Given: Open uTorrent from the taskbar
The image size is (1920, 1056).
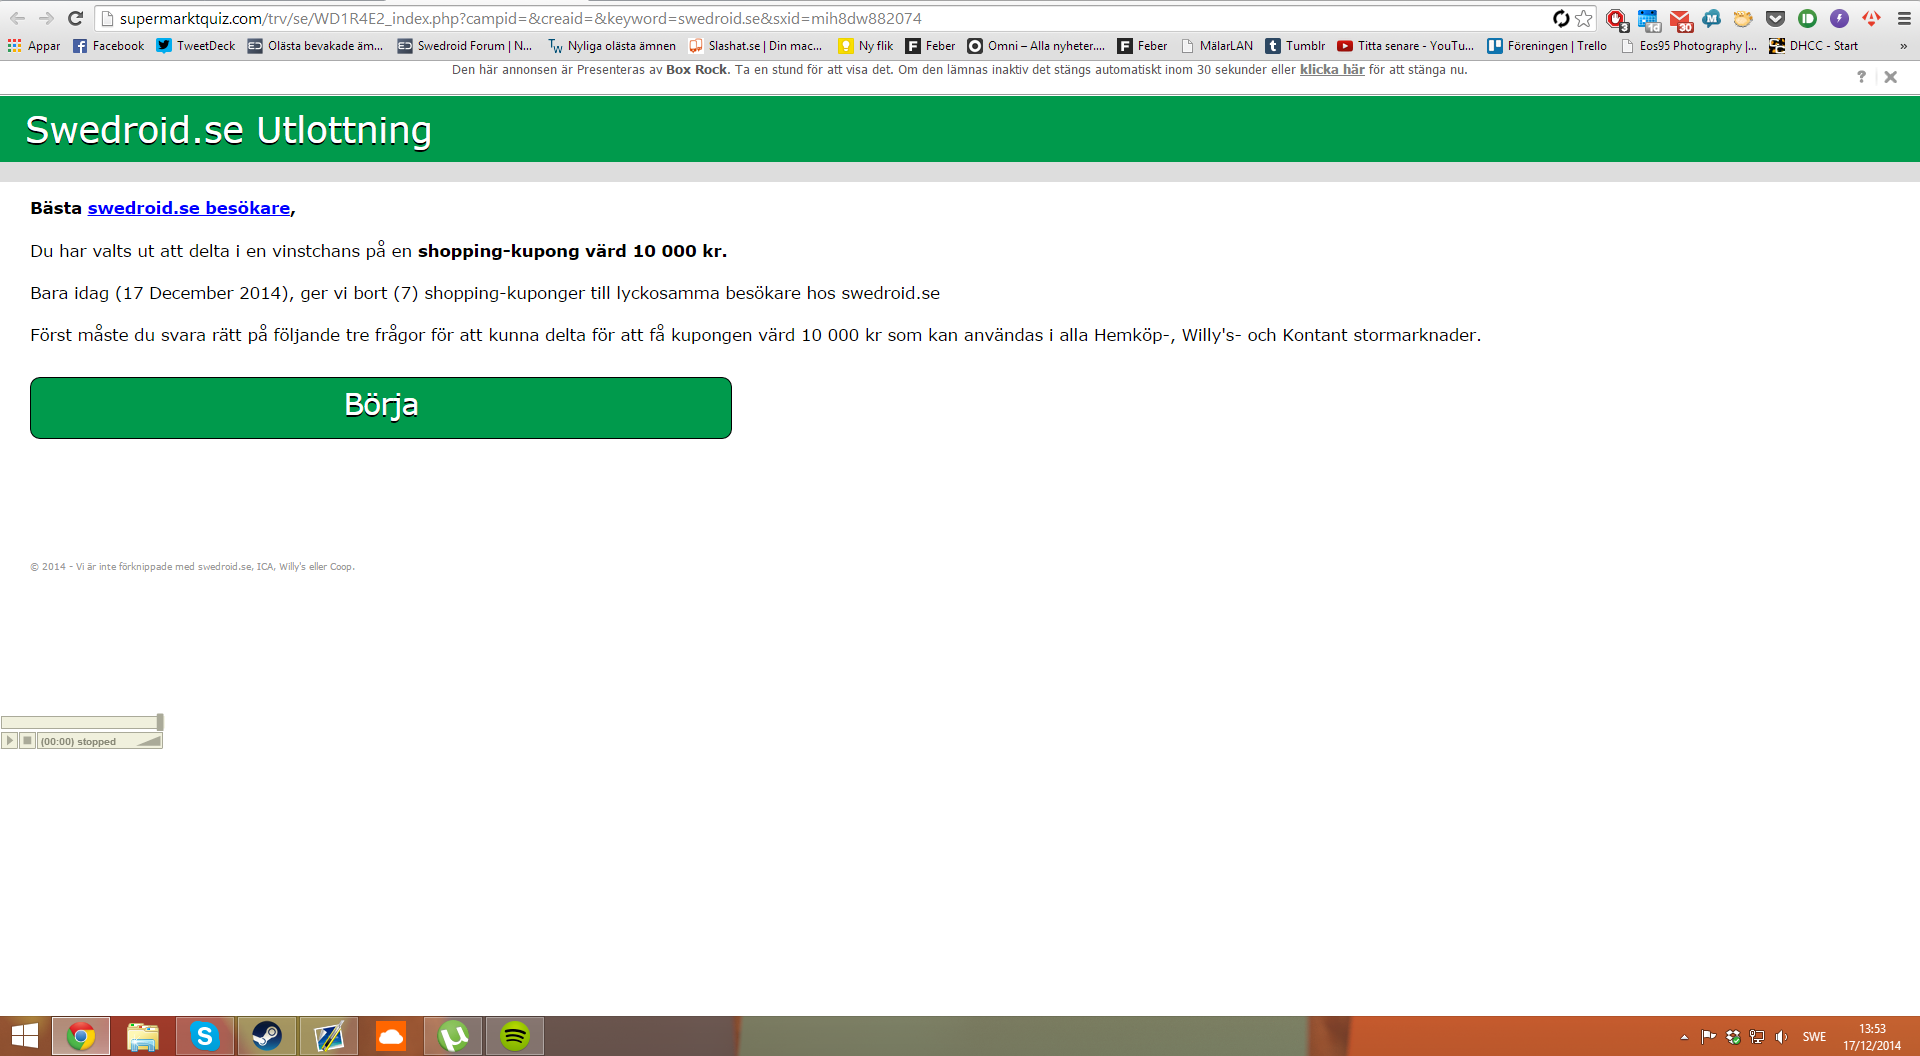Looking at the screenshot, I should coord(453,1036).
